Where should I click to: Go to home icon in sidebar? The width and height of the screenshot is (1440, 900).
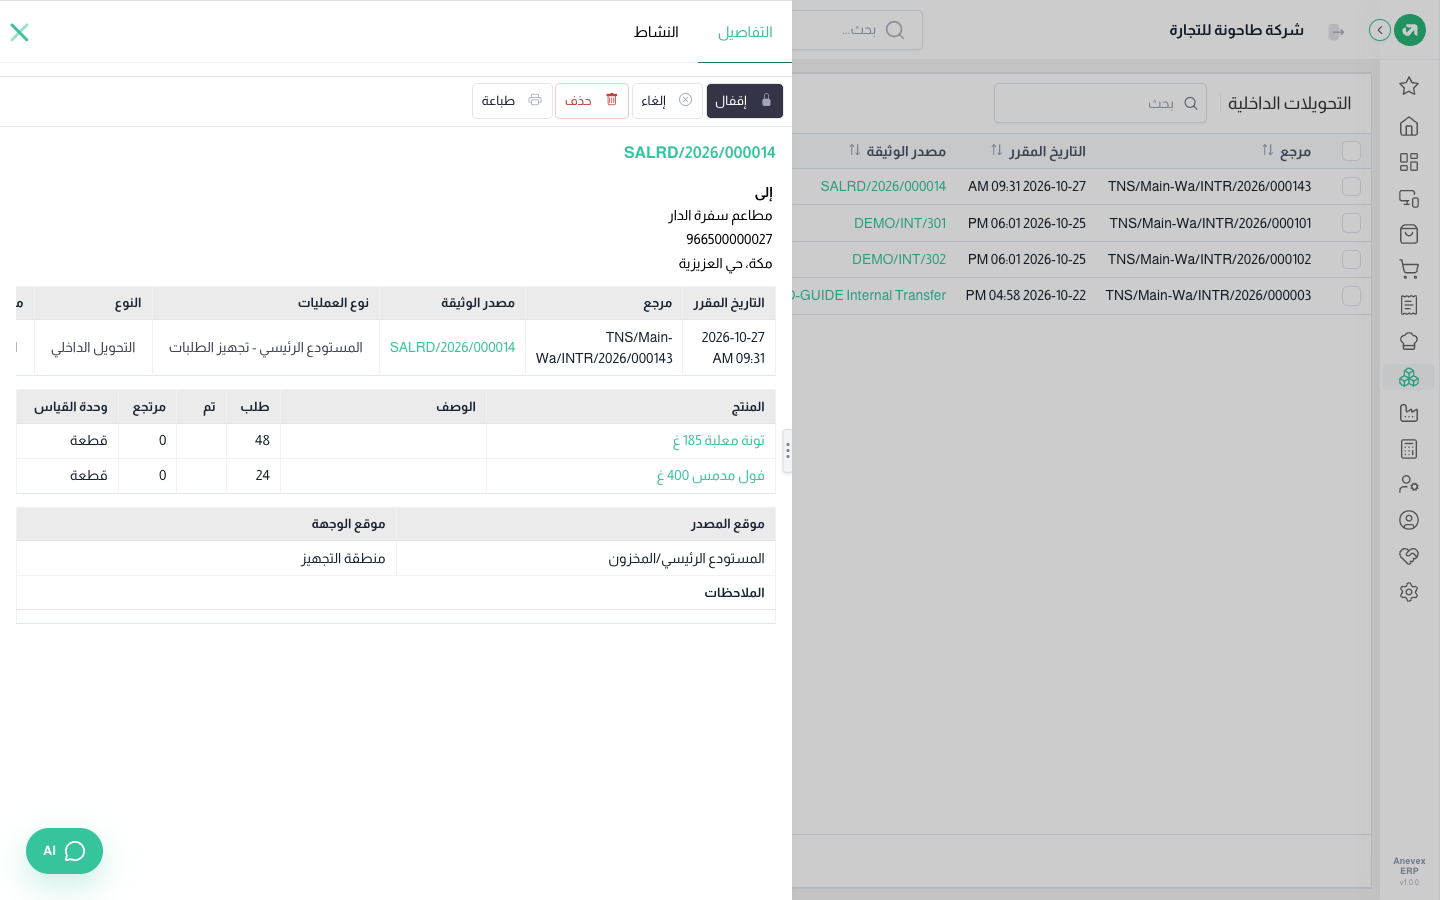pos(1409,126)
